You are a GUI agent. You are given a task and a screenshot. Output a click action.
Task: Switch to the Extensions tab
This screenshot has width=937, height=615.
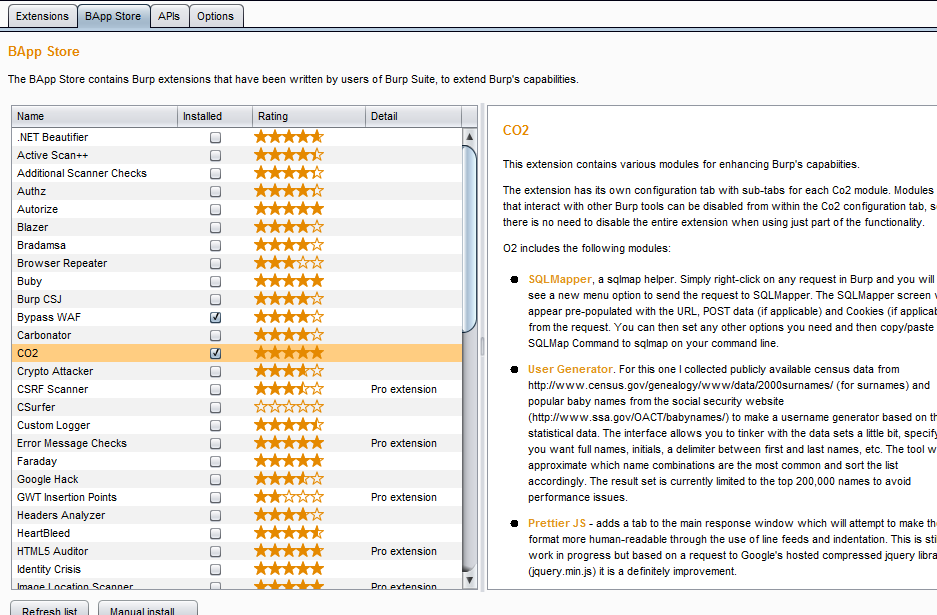(42, 16)
